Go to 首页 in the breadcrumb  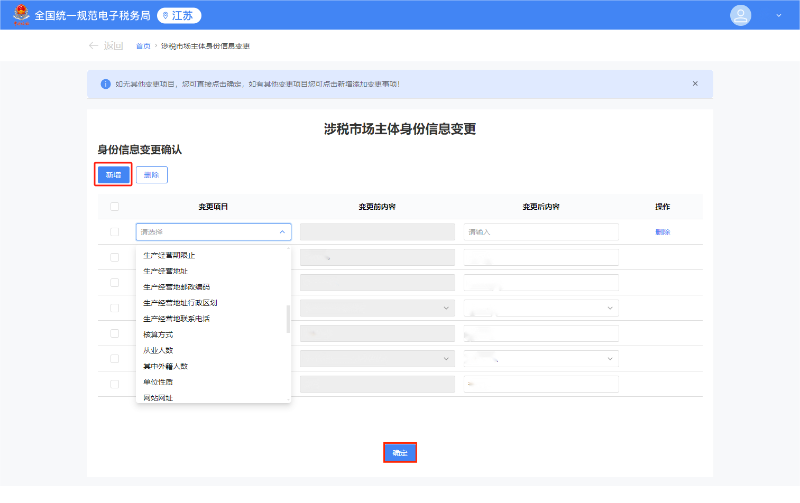[x=143, y=46]
